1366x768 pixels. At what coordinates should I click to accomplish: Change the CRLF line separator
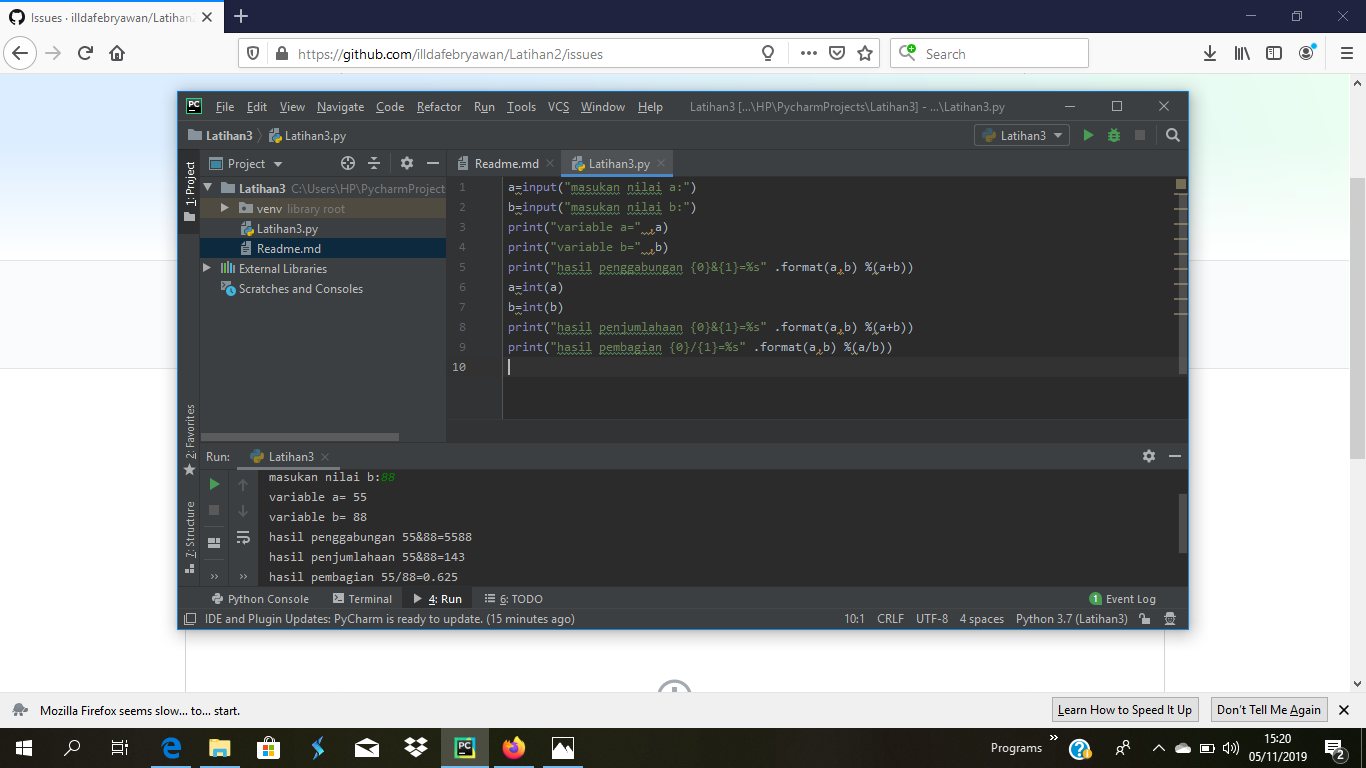pyautogui.click(x=890, y=619)
